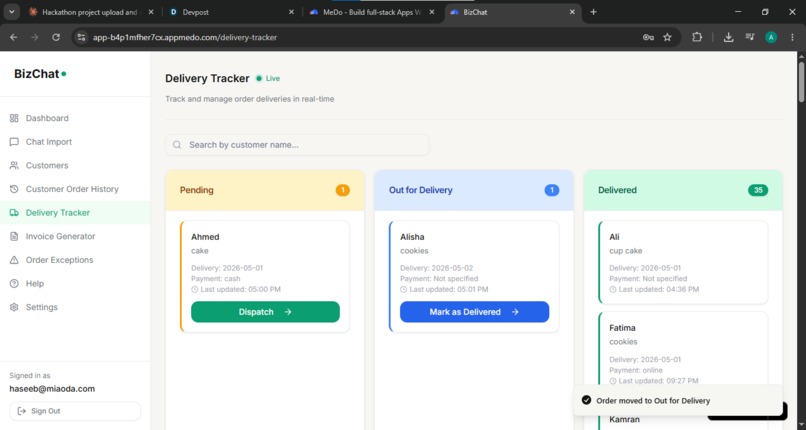Screen dimensions: 806x430
Task: Click the Kamran delivered card name
Action: tap(625, 419)
